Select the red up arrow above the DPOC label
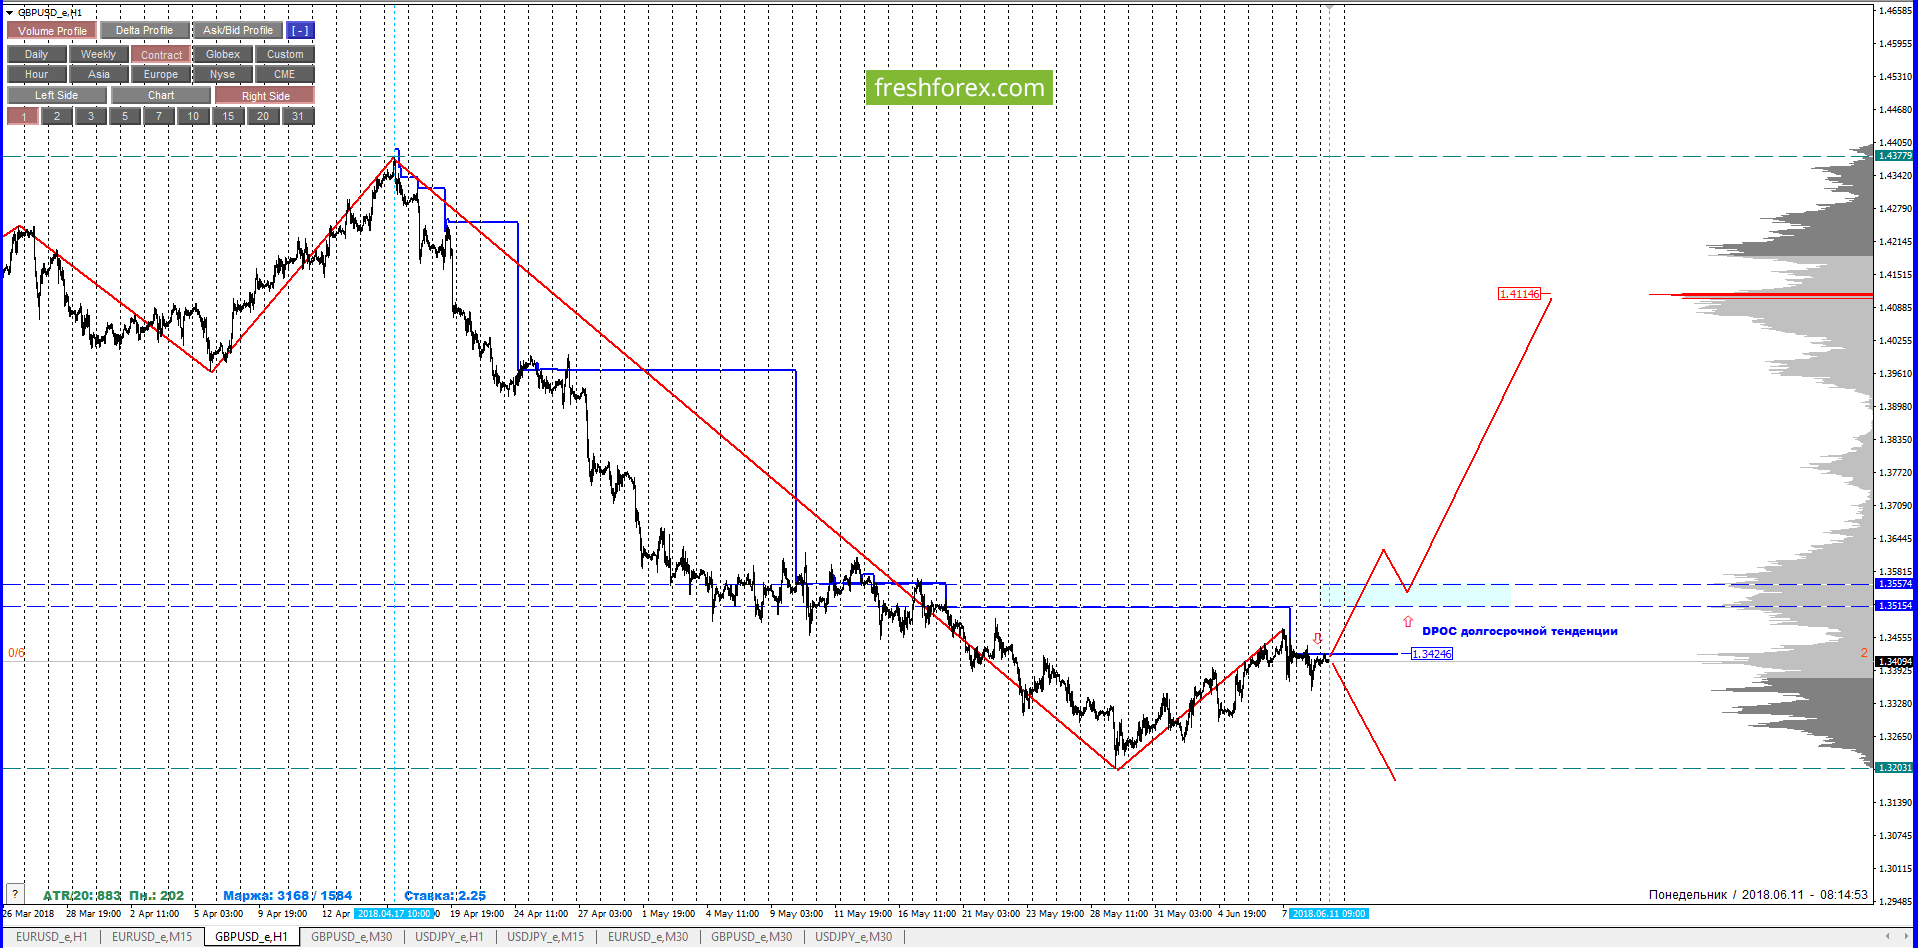 (1408, 622)
